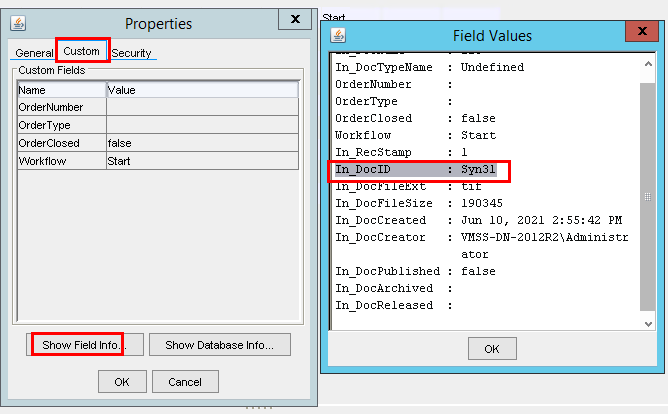Select the Custom tab
Screen dimensions: 668x414
[x=81, y=51]
